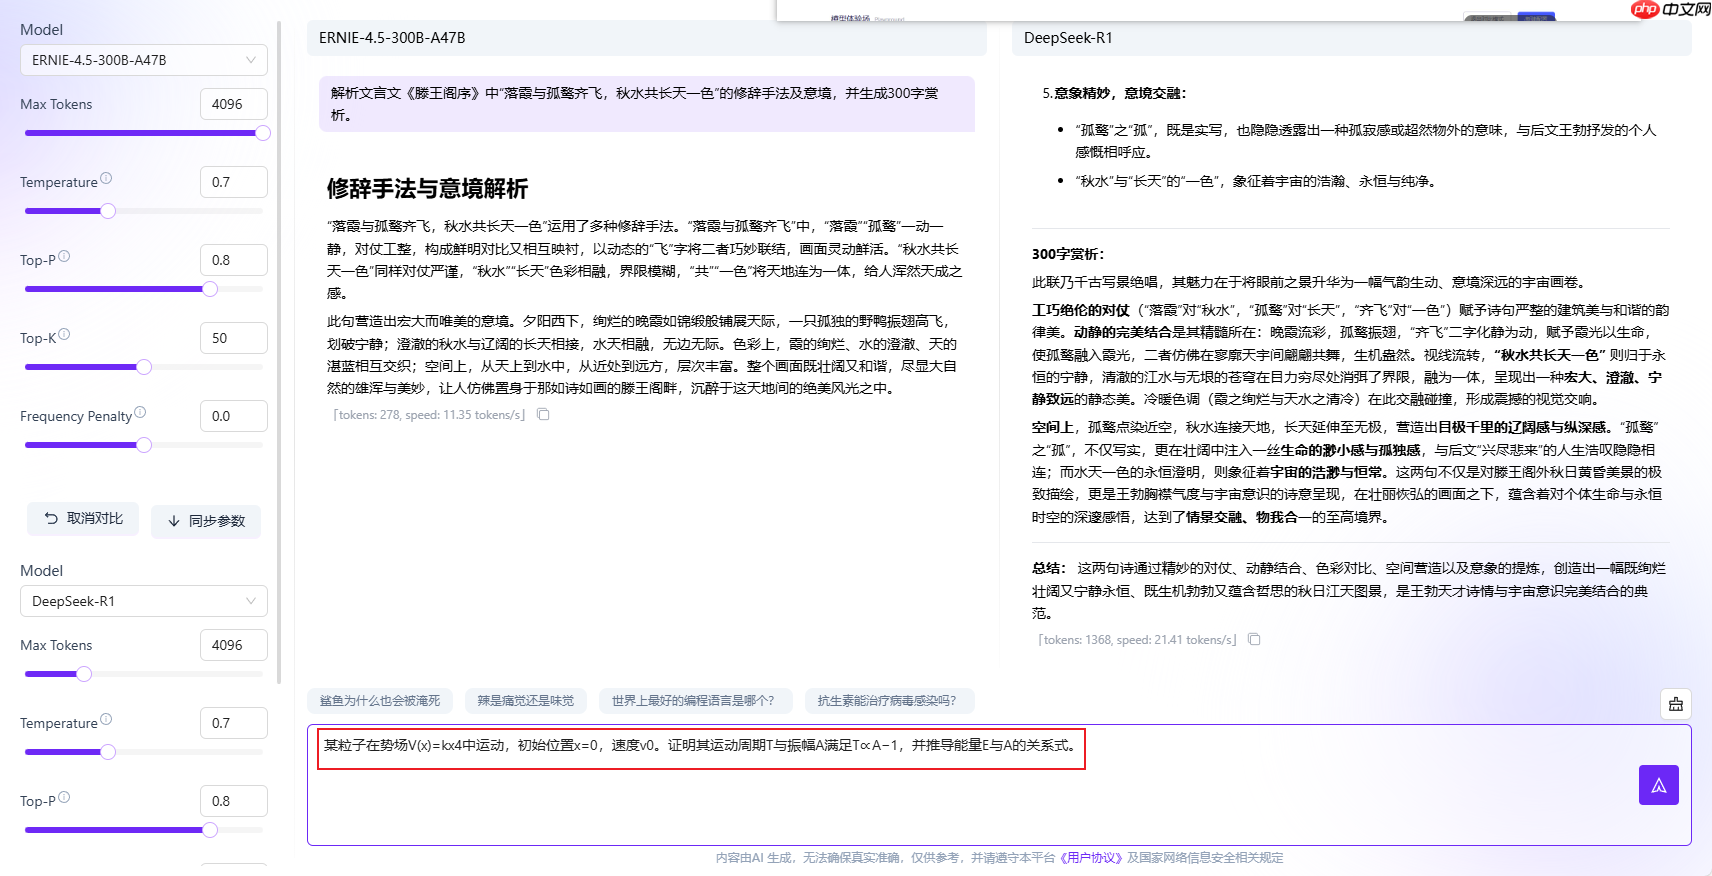Click the user question bubble in ERNIE panel
Screen dimensions: 1712x876
click(646, 104)
